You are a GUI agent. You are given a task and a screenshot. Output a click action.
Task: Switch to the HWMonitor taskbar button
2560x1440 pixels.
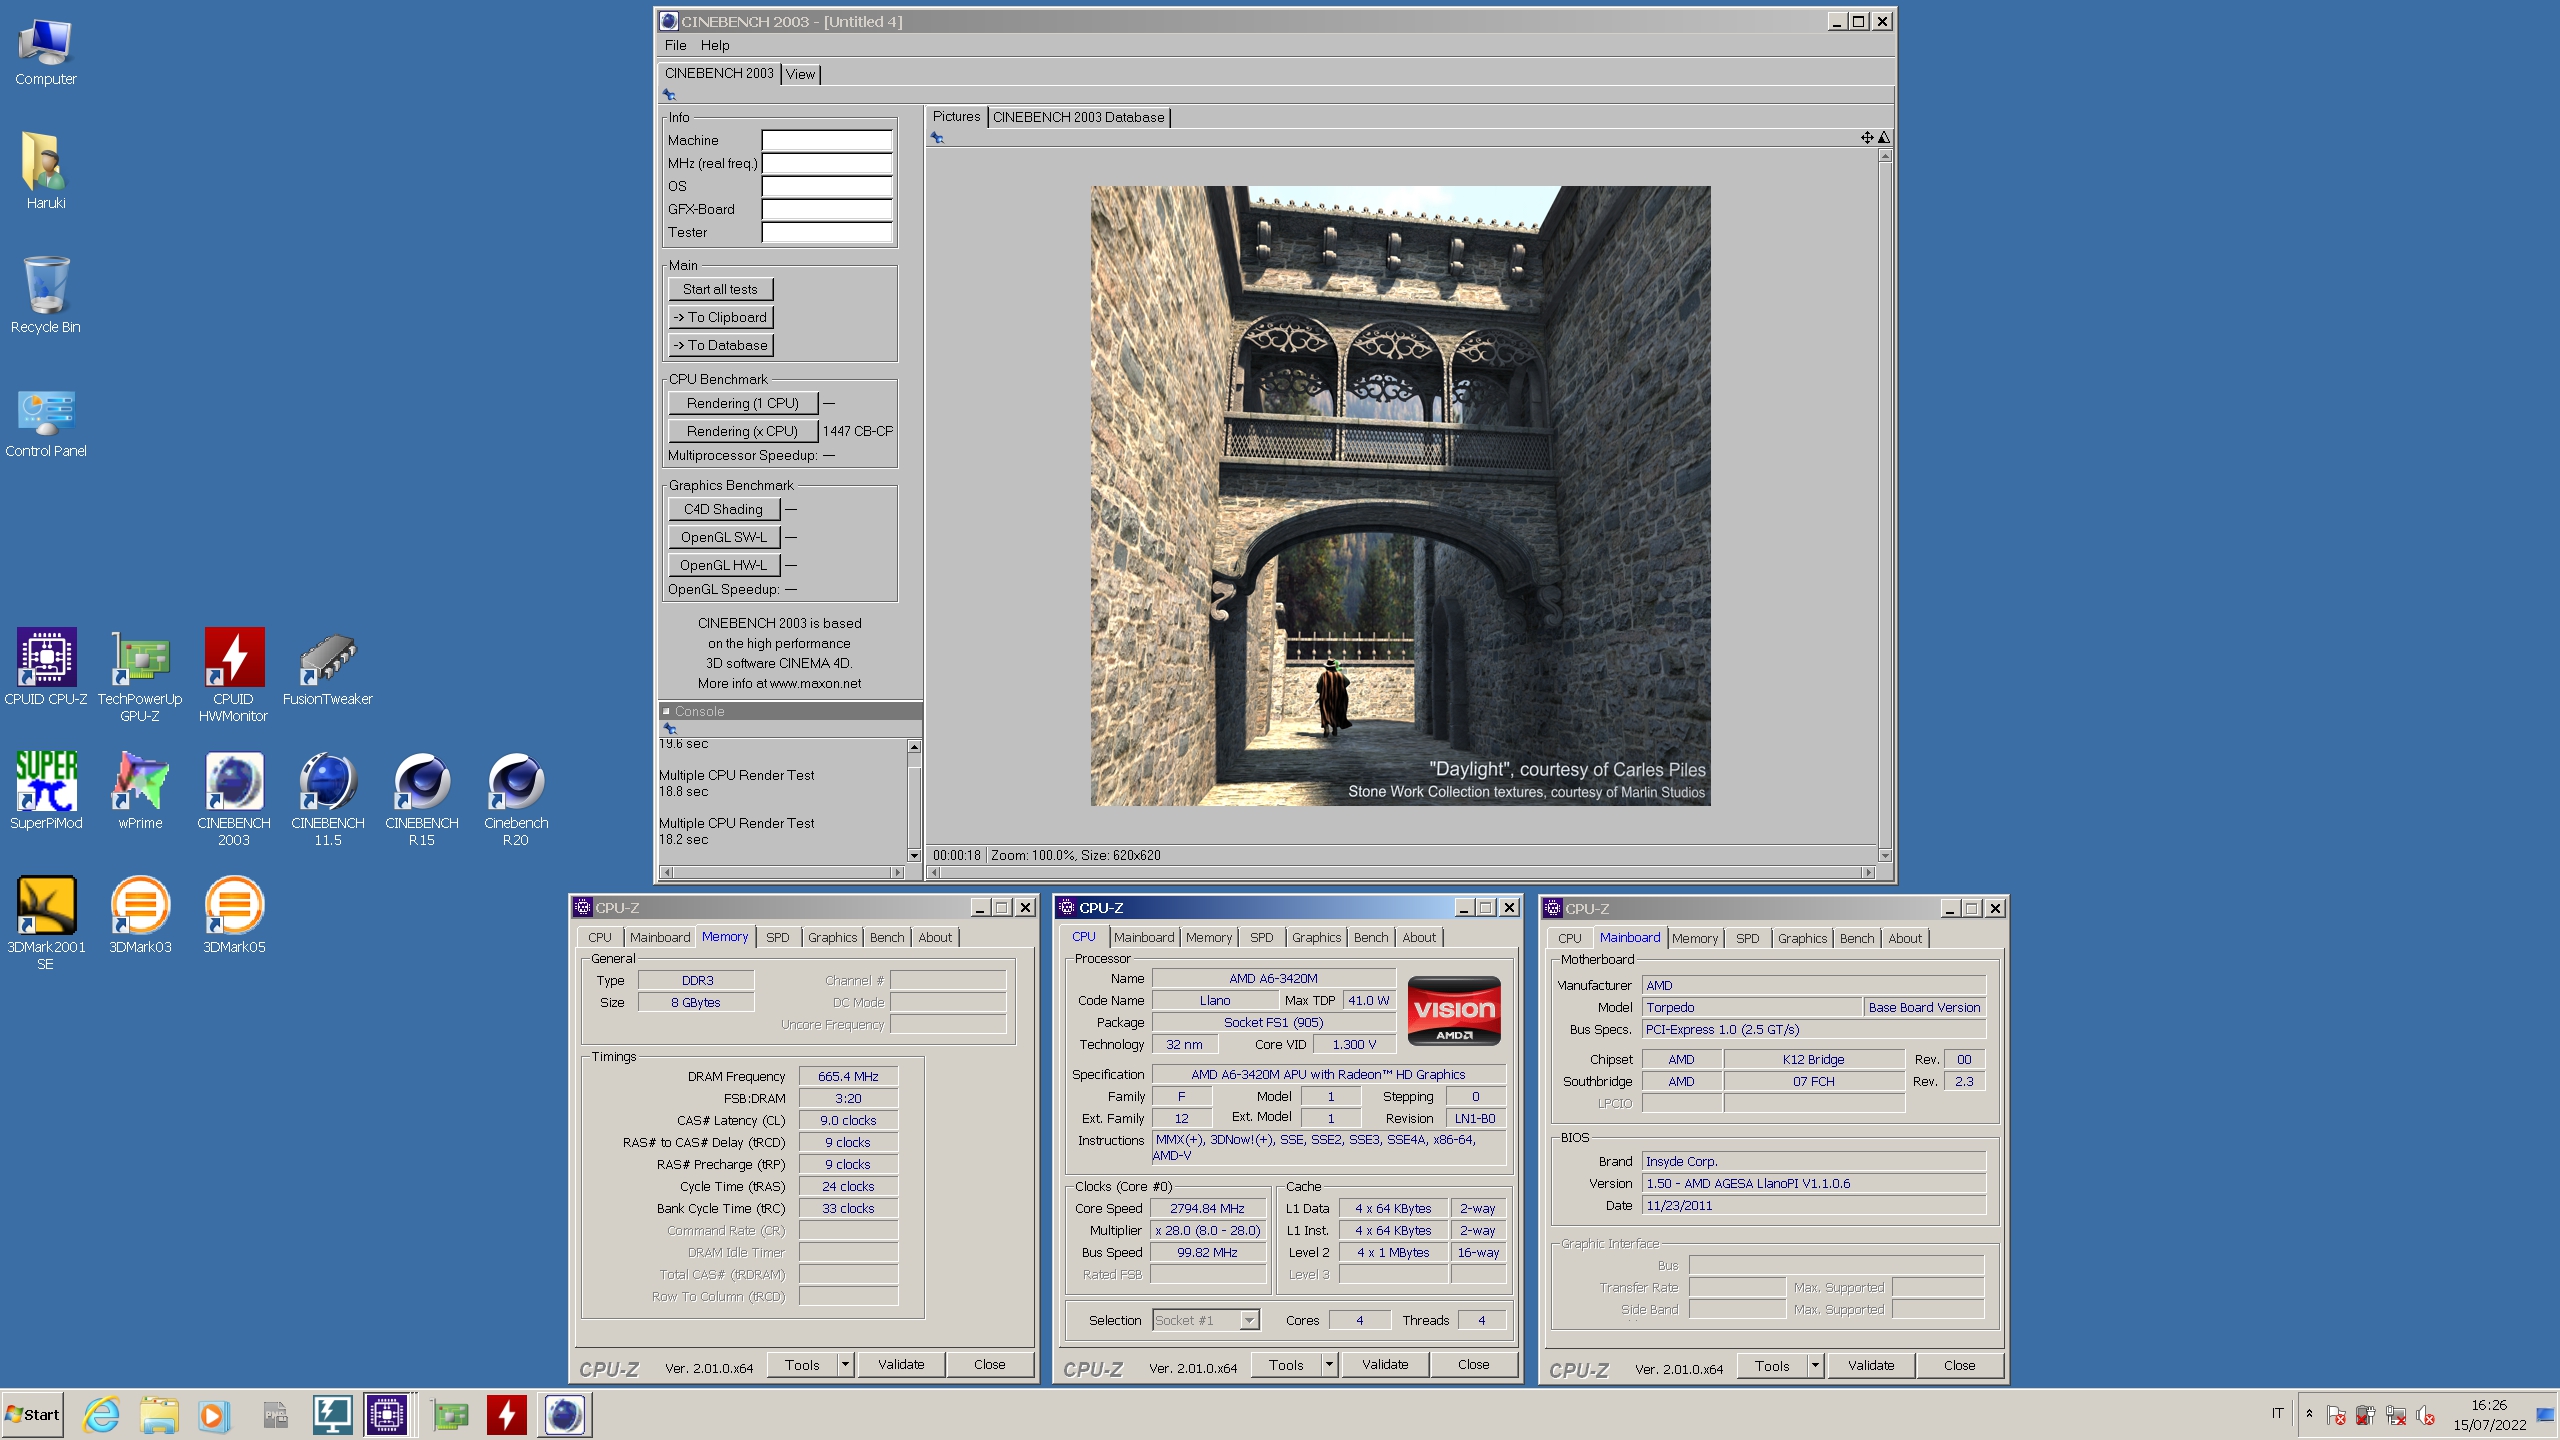(x=507, y=1415)
